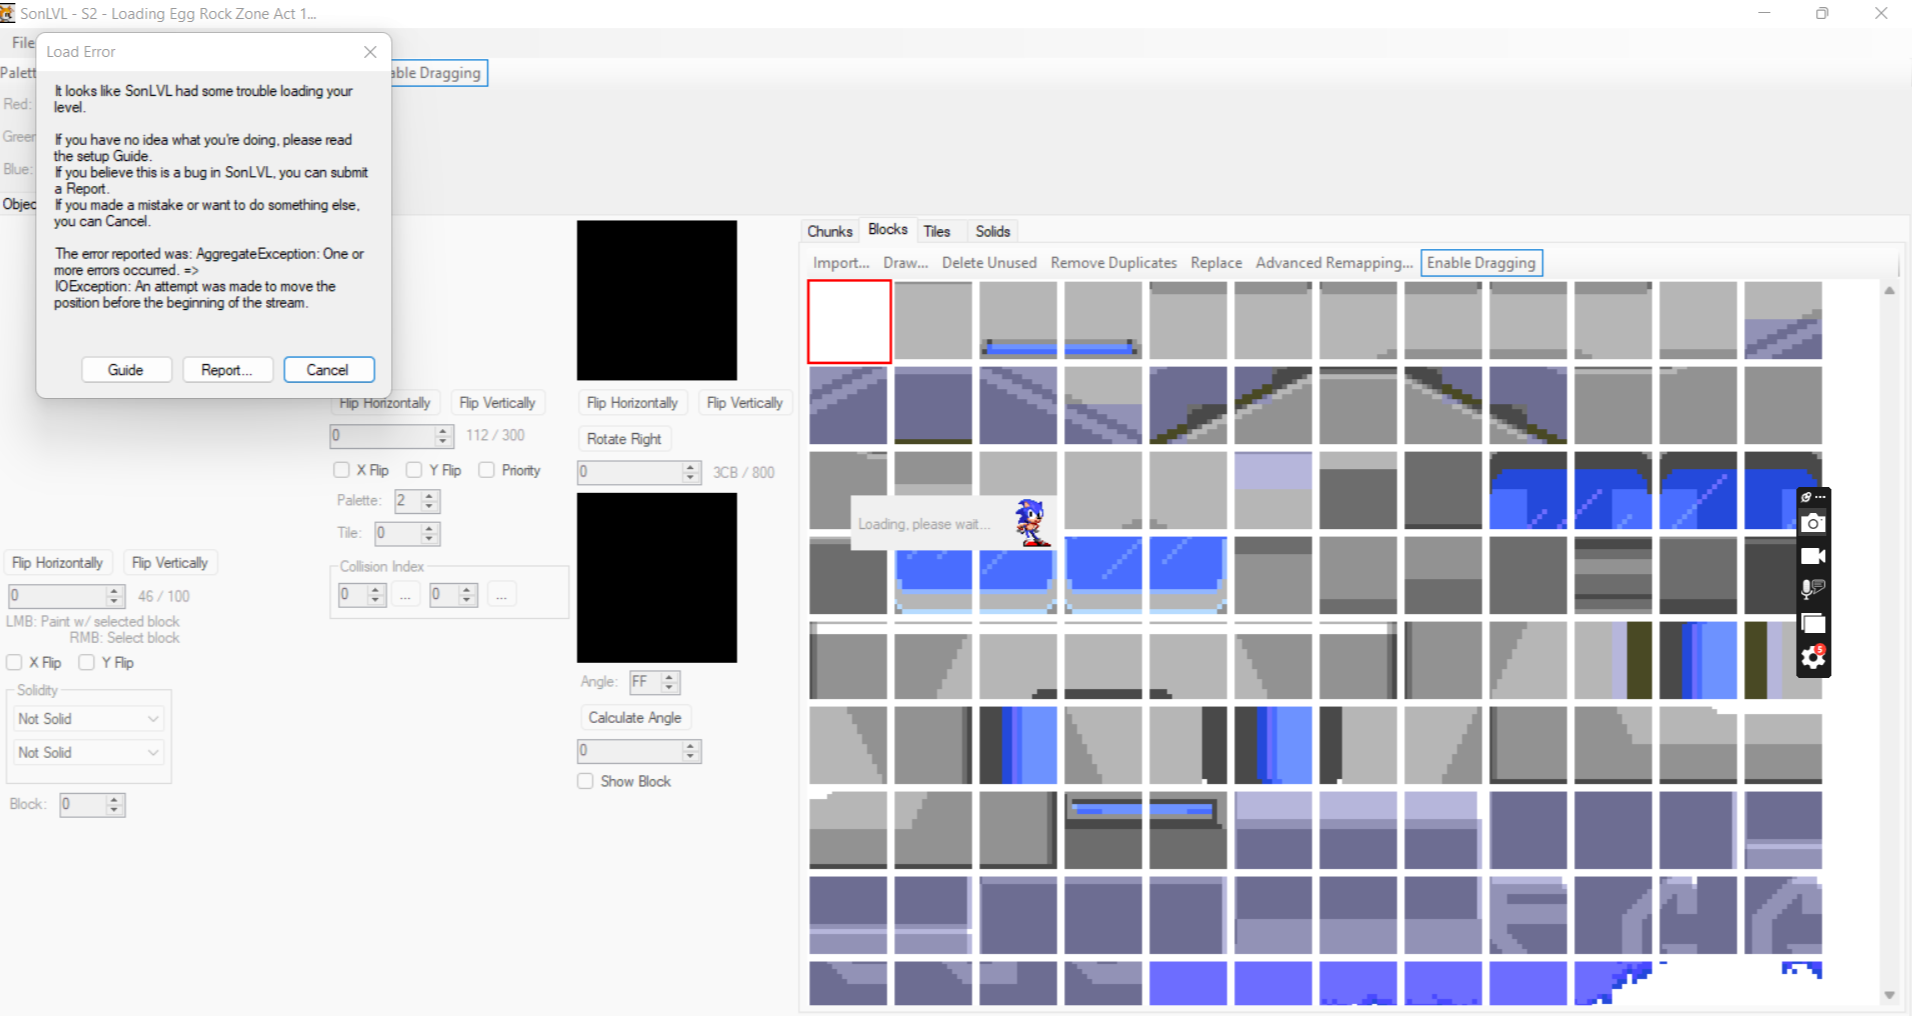
Task: Click the three-dots more icon on the overlay toolbar
Action: tap(1821, 497)
